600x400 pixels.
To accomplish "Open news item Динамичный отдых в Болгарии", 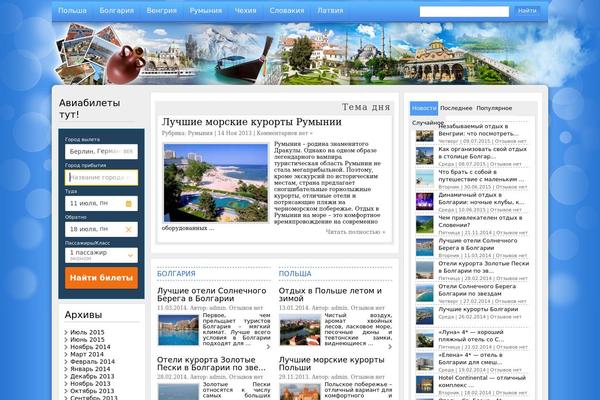I will [x=481, y=198].
